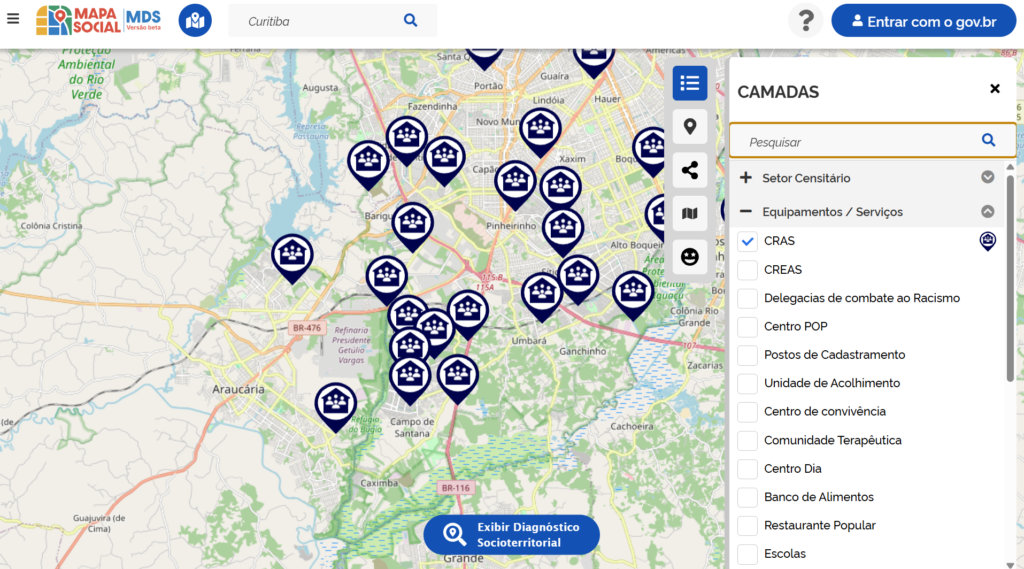The height and width of the screenshot is (569, 1024).
Task: Open the base map icon
Action: [x=690, y=213]
